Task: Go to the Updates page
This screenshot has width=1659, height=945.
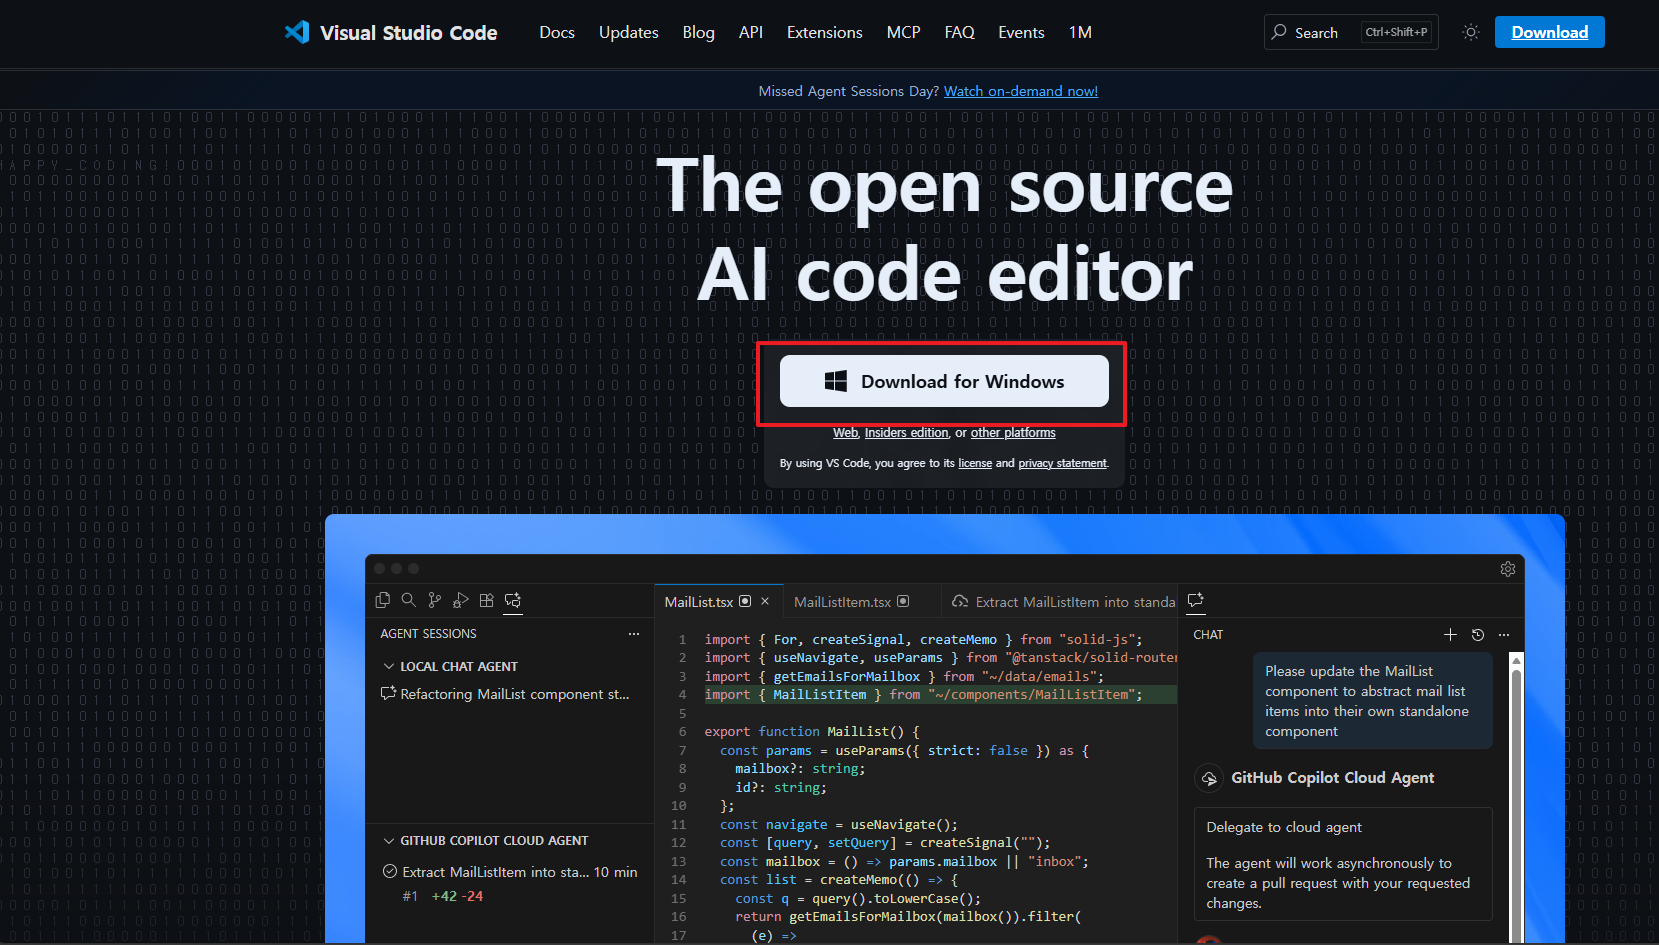Action: (x=629, y=32)
